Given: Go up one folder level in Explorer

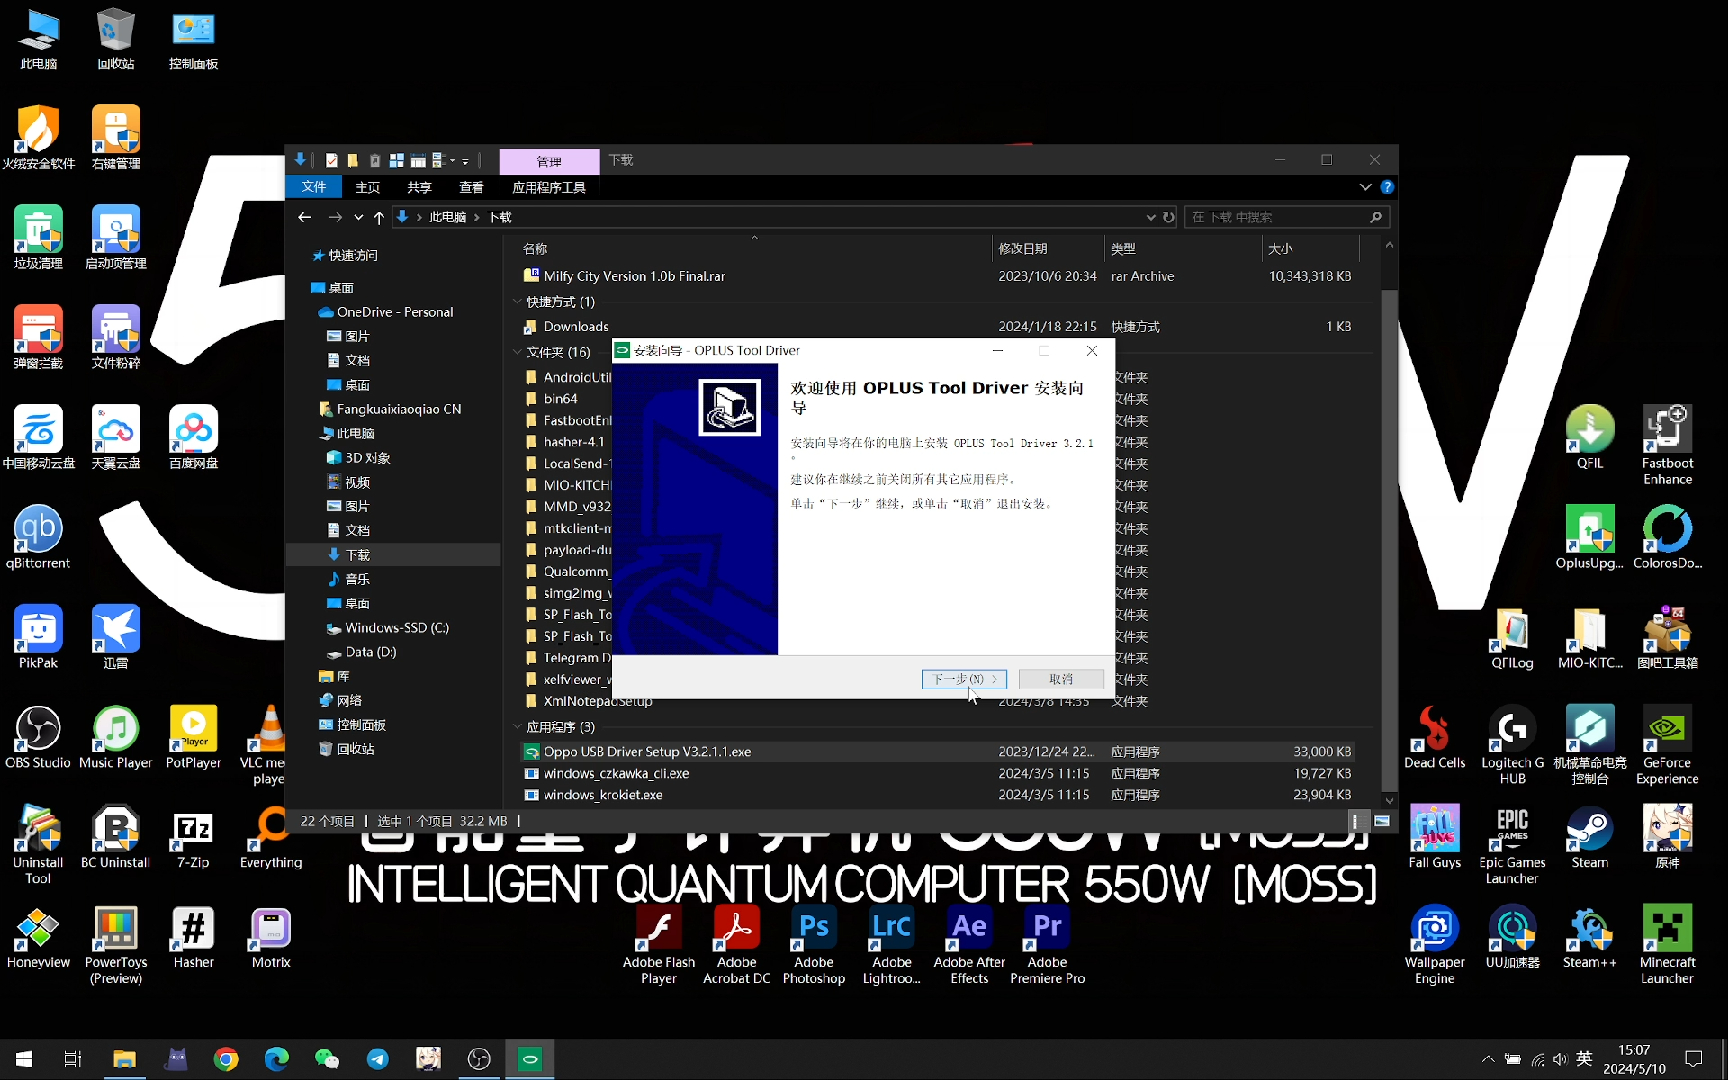Looking at the screenshot, I should [x=379, y=217].
